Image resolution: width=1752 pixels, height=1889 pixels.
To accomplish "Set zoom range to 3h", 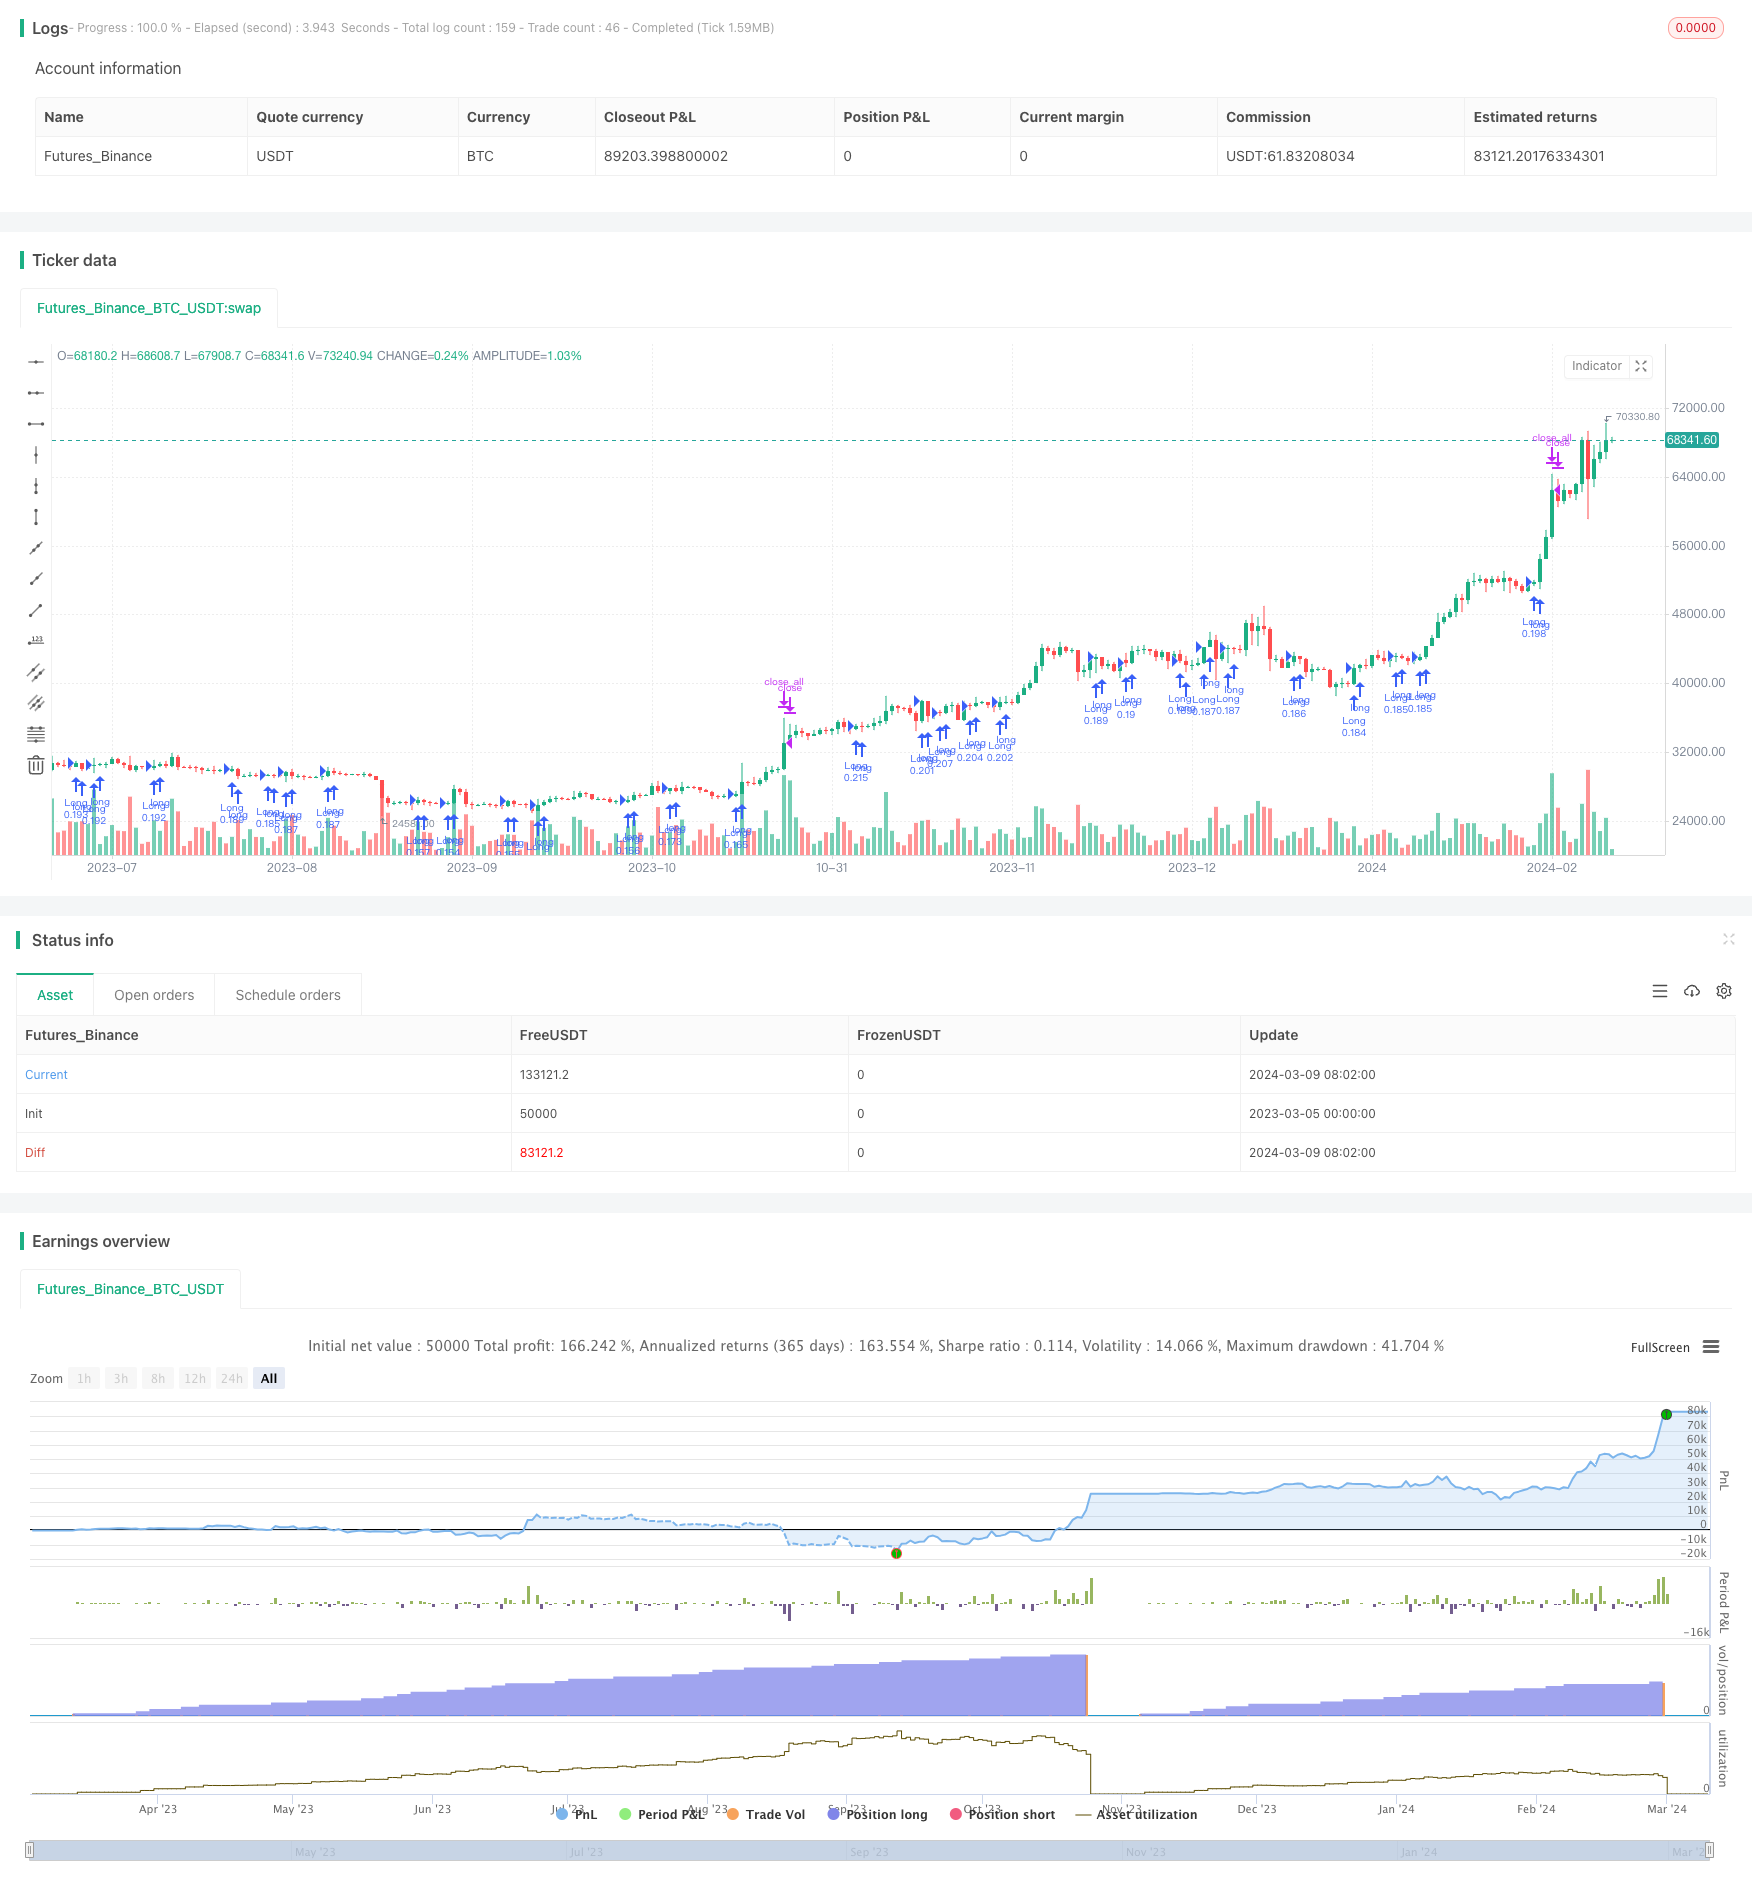I will [121, 1378].
